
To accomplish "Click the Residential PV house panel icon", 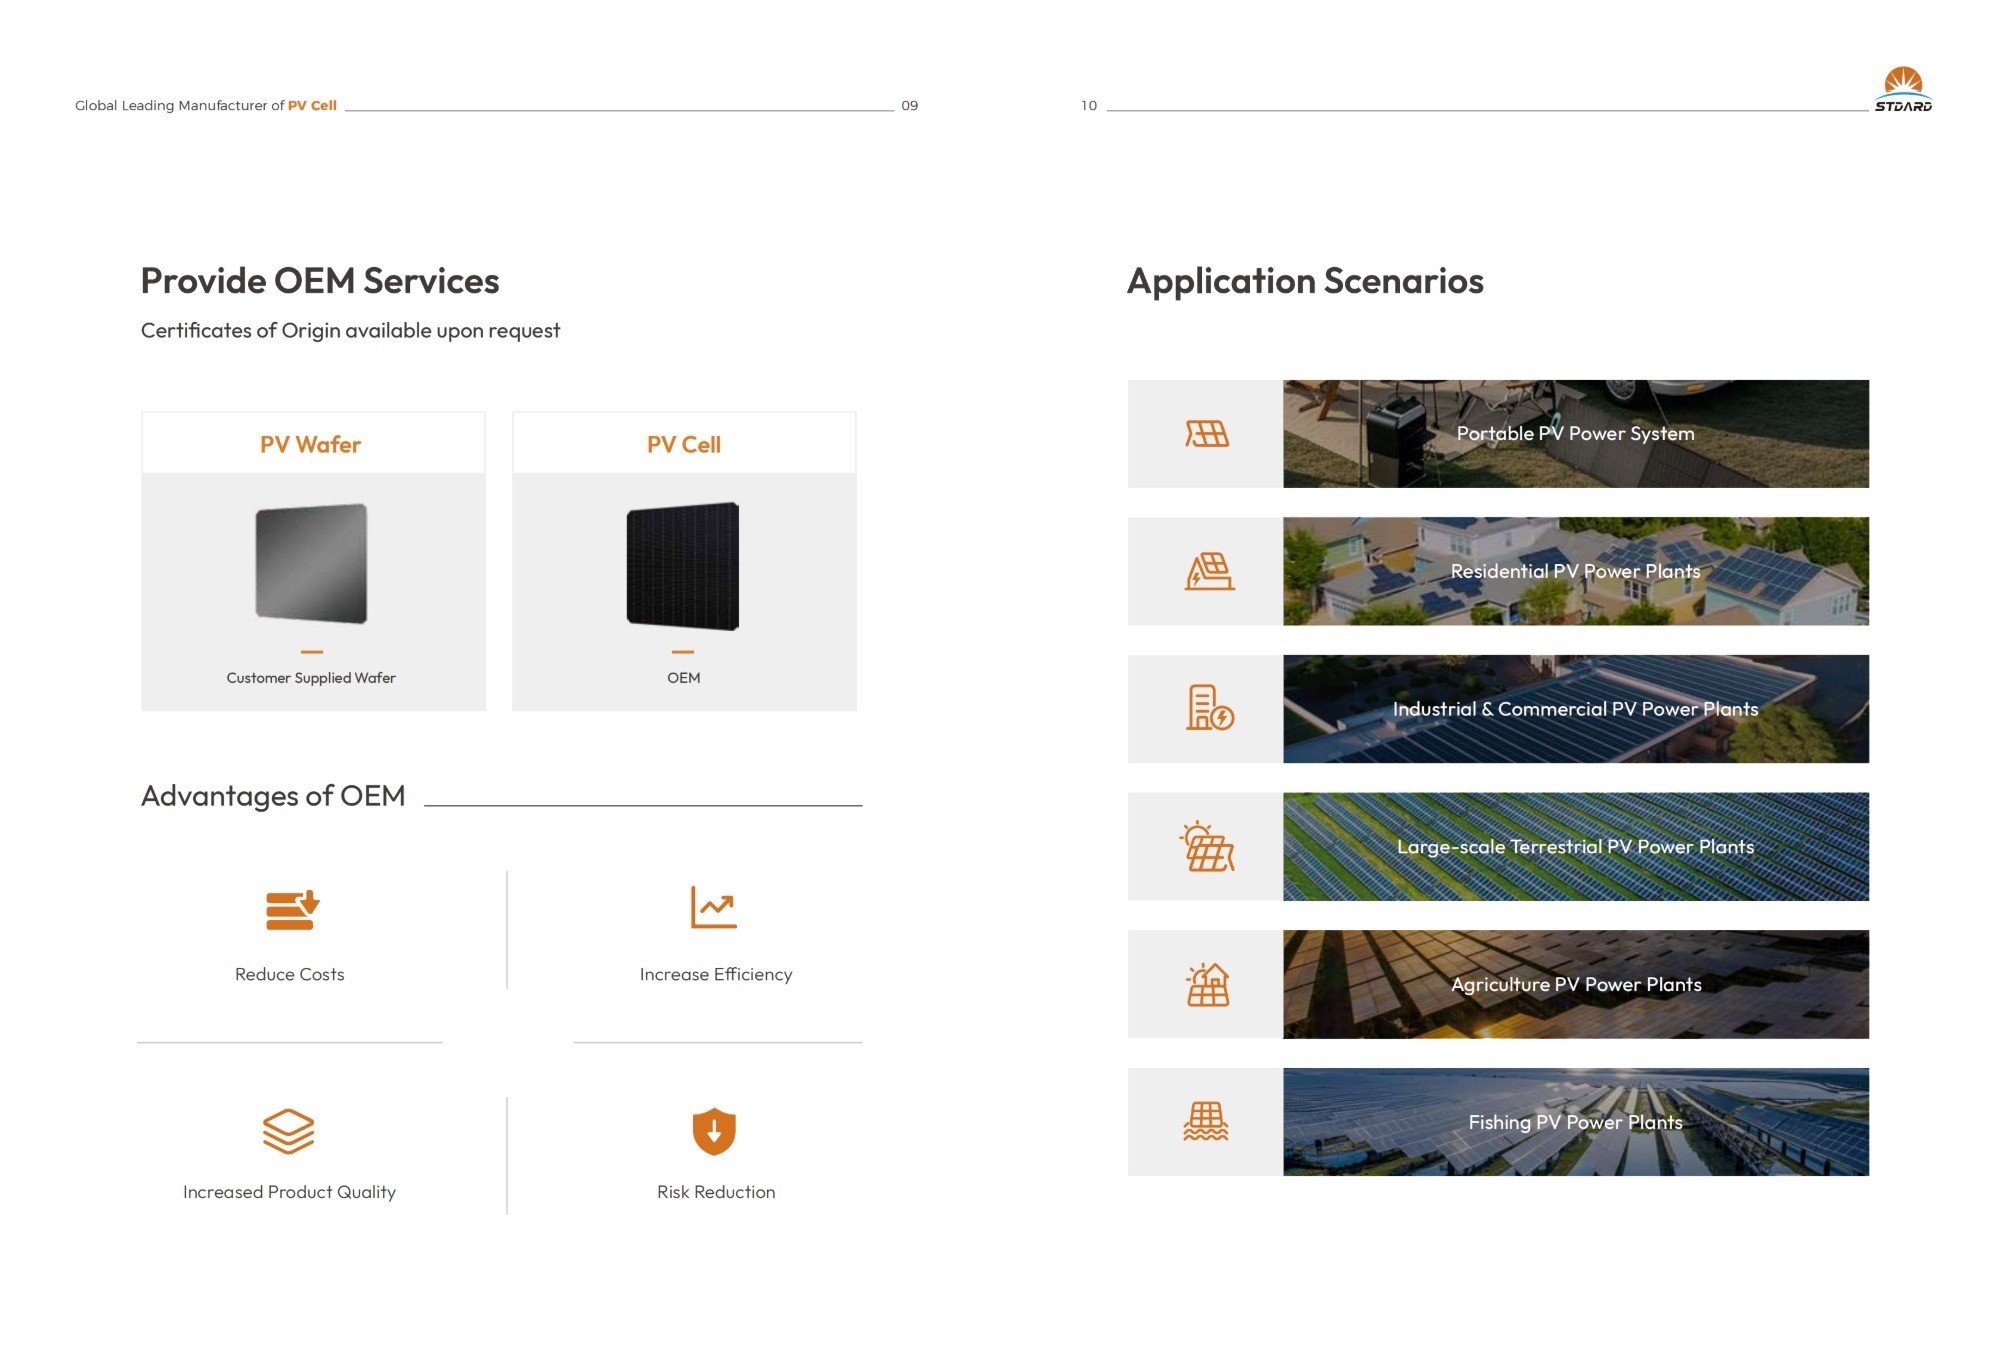I will click(1209, 571).
